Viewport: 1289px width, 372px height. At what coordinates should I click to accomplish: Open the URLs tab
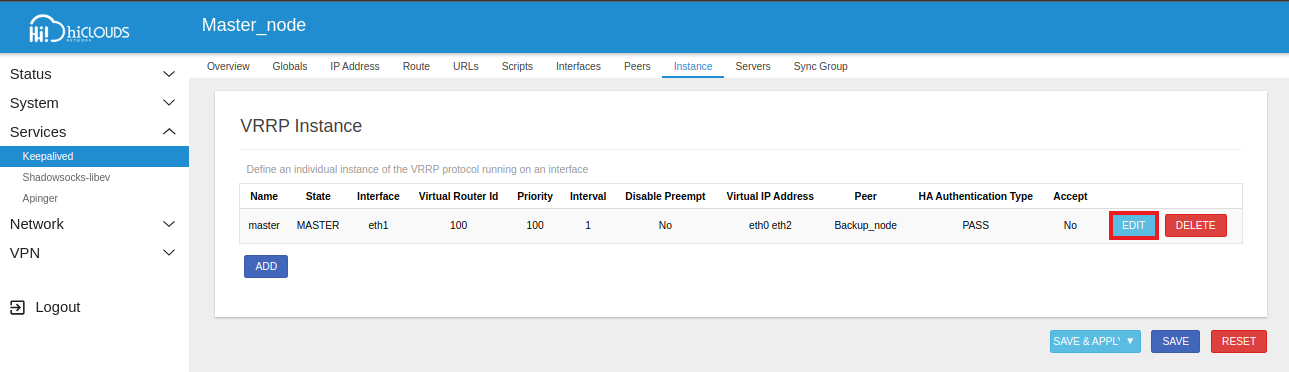coord(466,66)
